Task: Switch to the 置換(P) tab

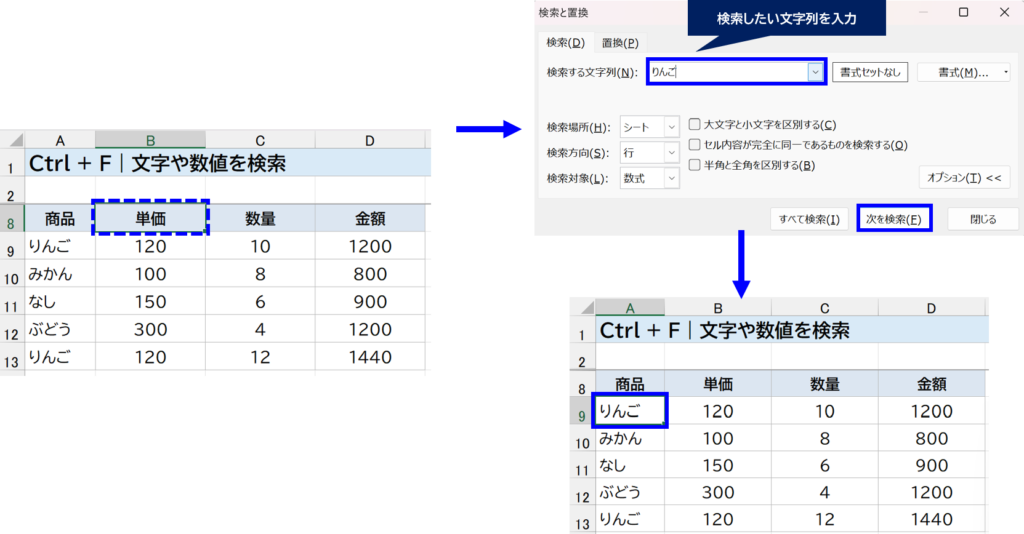Action: tap(620, 43)
